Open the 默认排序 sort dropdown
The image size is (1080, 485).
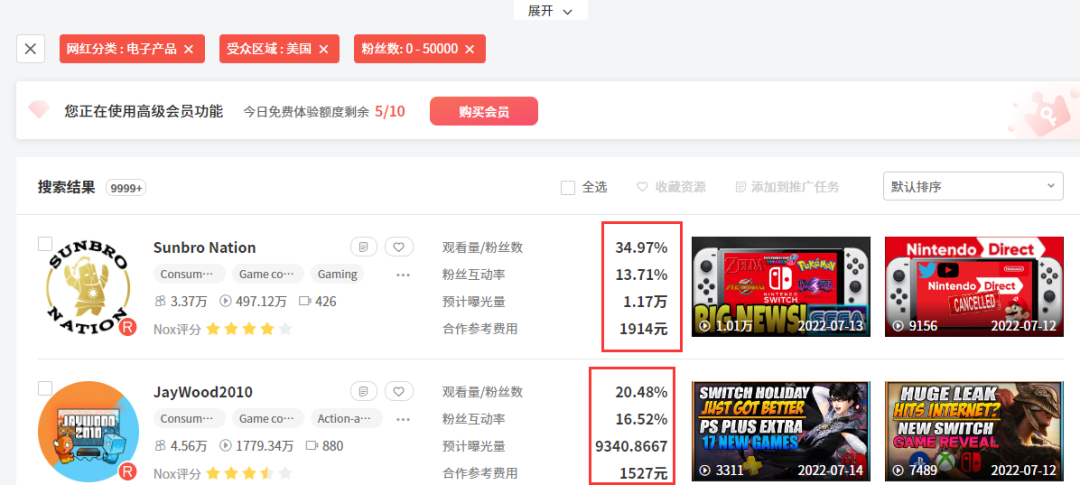[x=973, y=186]
